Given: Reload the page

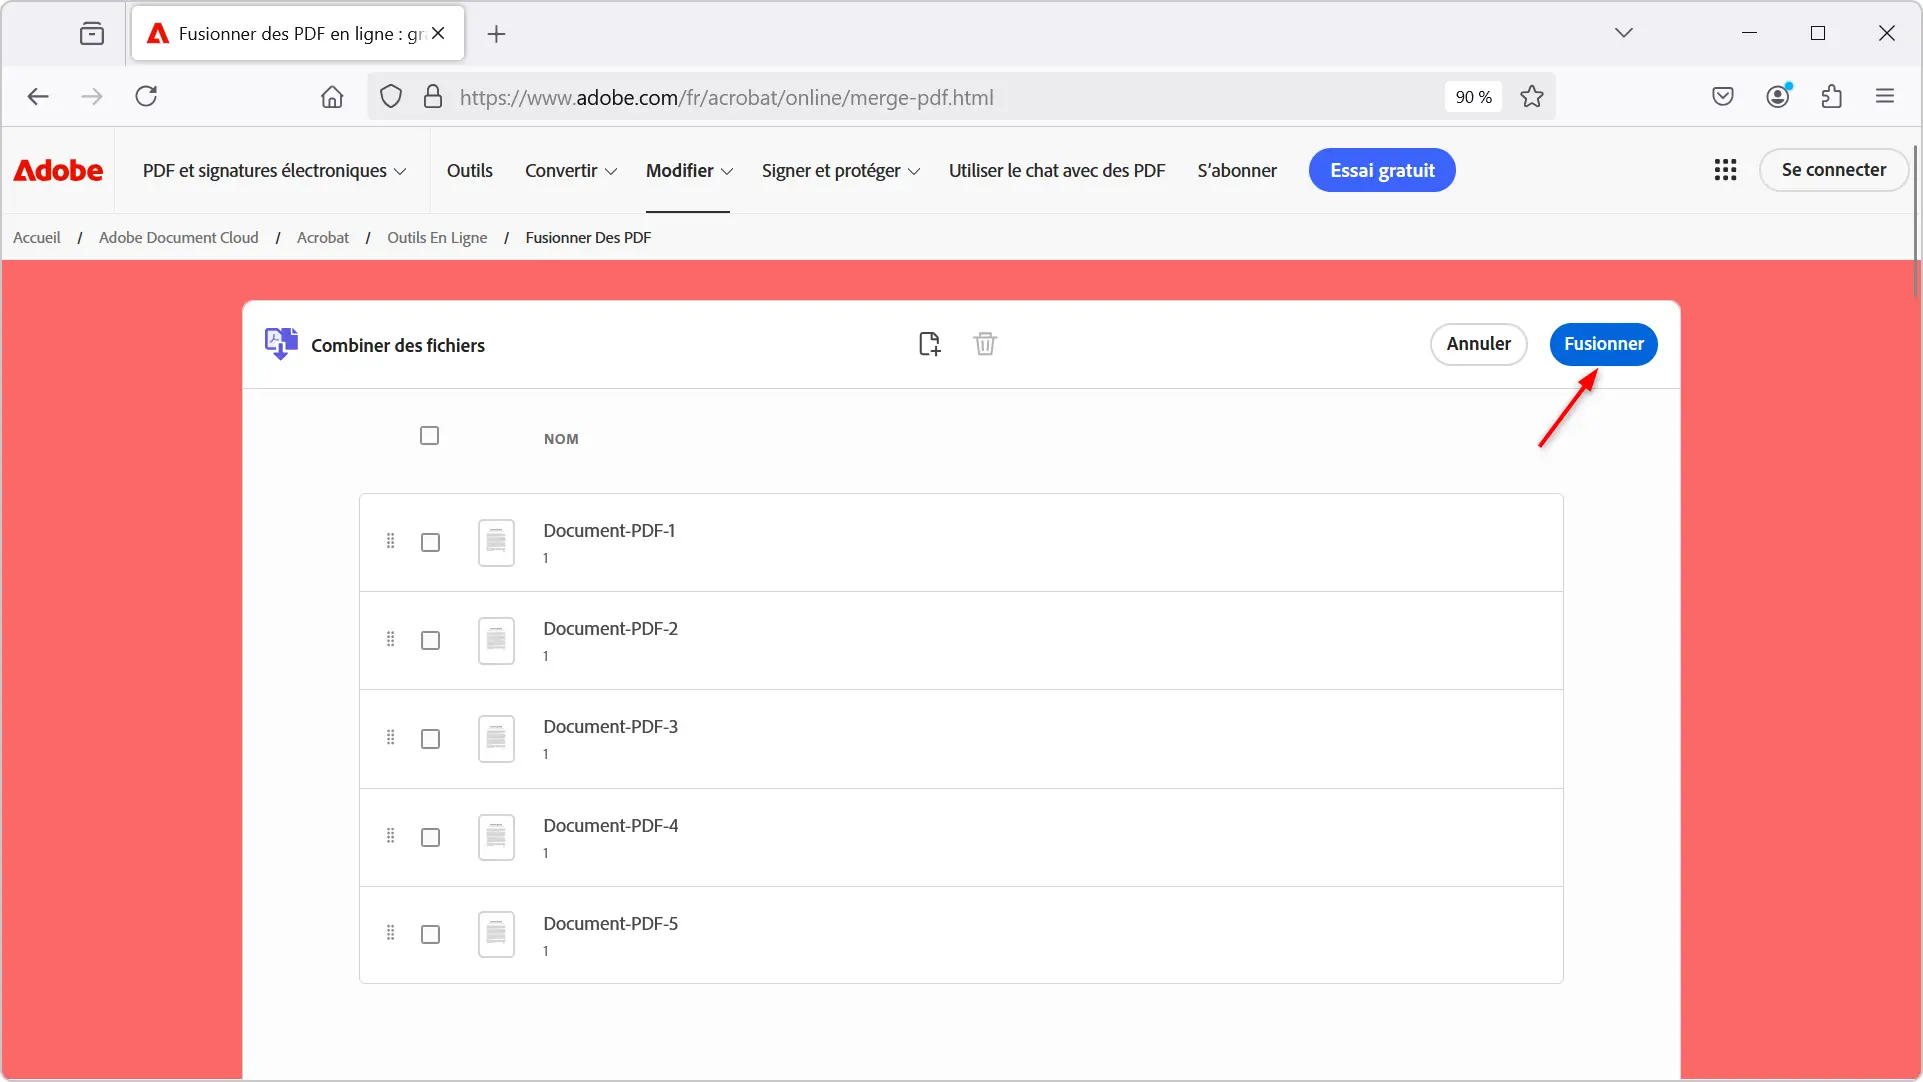Looking at the screenshot, I should point(146,97).
